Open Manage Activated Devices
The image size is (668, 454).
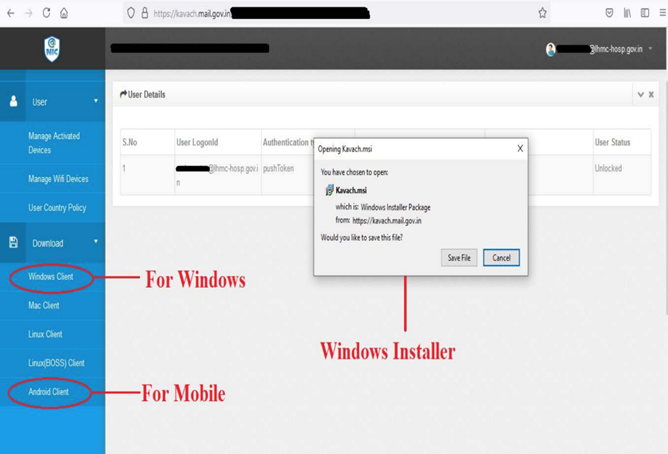54,143
